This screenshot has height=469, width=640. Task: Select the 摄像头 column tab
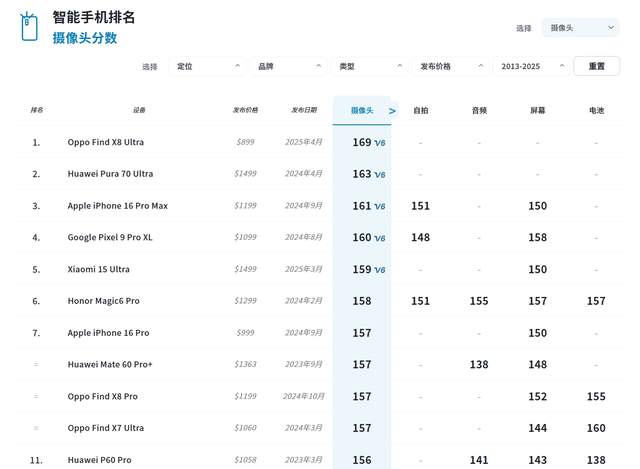coord(362,111)
